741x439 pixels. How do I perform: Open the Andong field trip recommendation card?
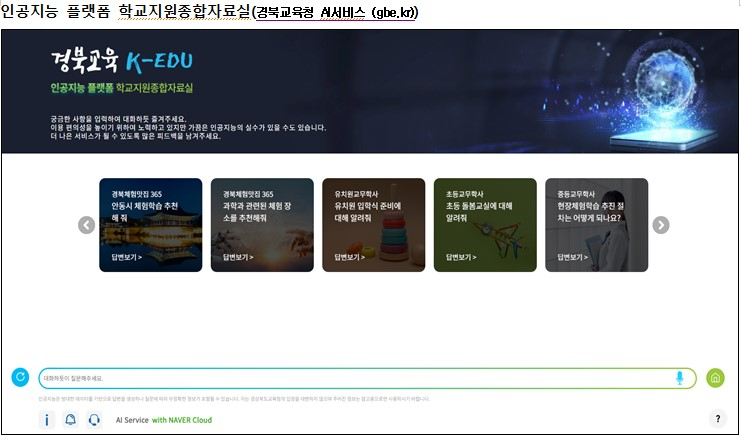point(150,224)
